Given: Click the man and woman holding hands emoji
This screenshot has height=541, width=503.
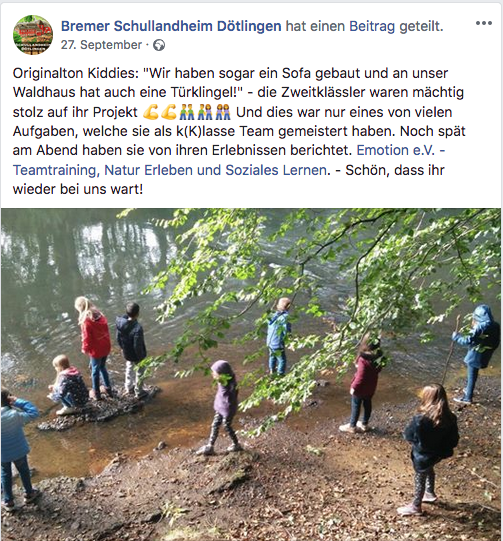Looking at the screenshot, I should point(205,112).
